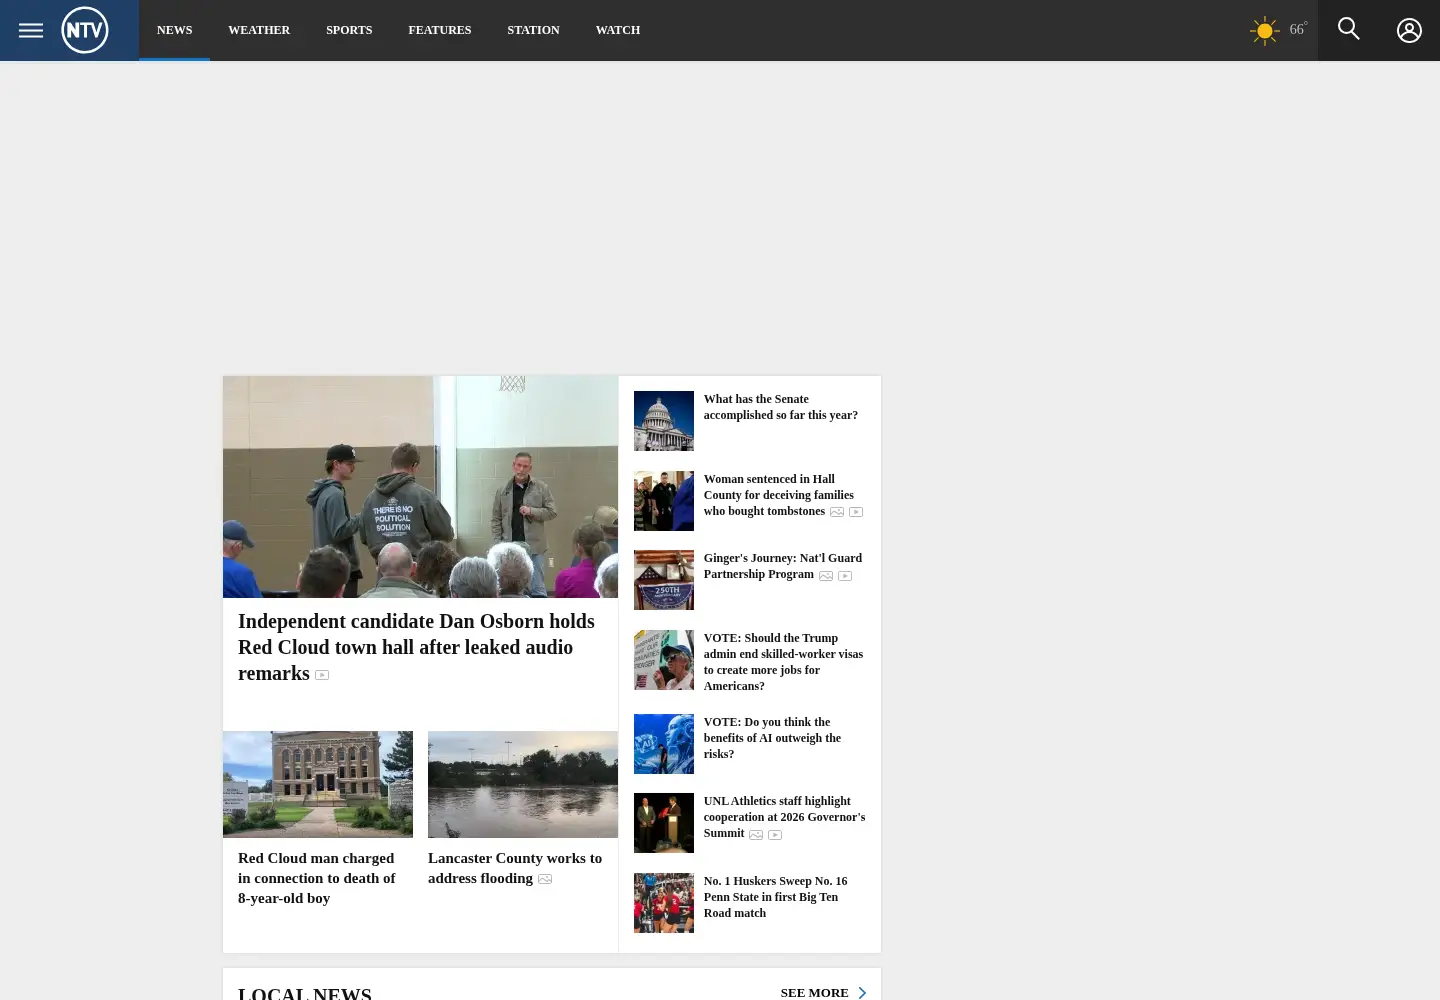
Task: Open Woman sentenced in Hall County story
Action: pos(779,495)
